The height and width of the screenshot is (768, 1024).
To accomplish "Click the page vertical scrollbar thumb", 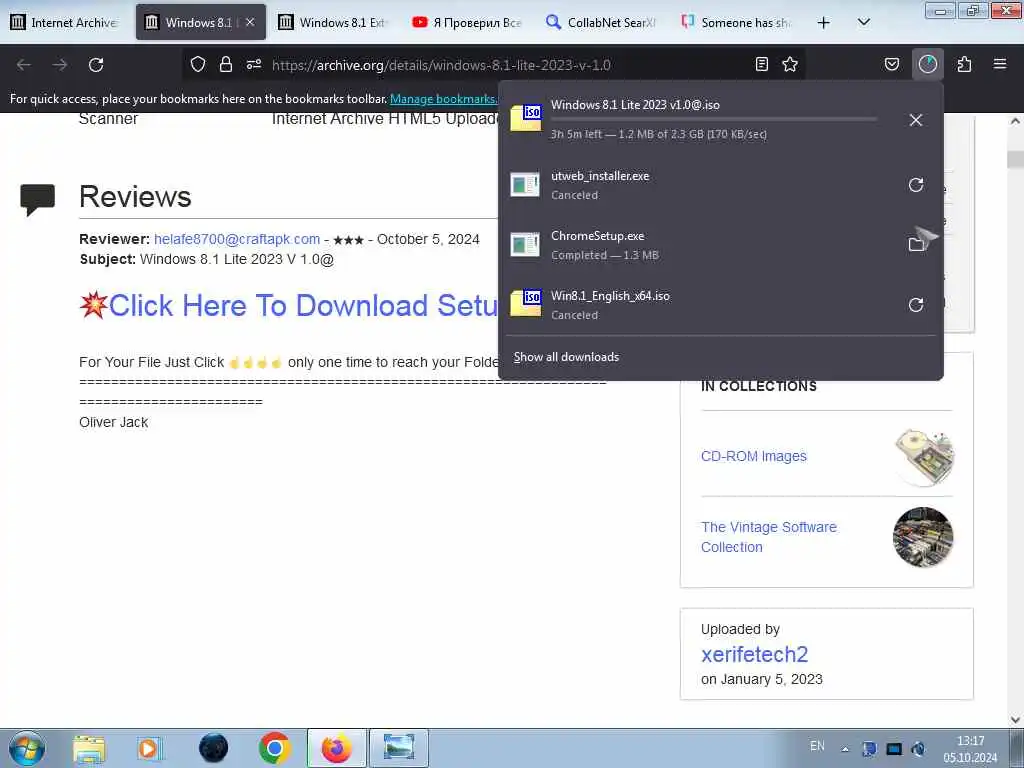I will (x=1015, y=159).
